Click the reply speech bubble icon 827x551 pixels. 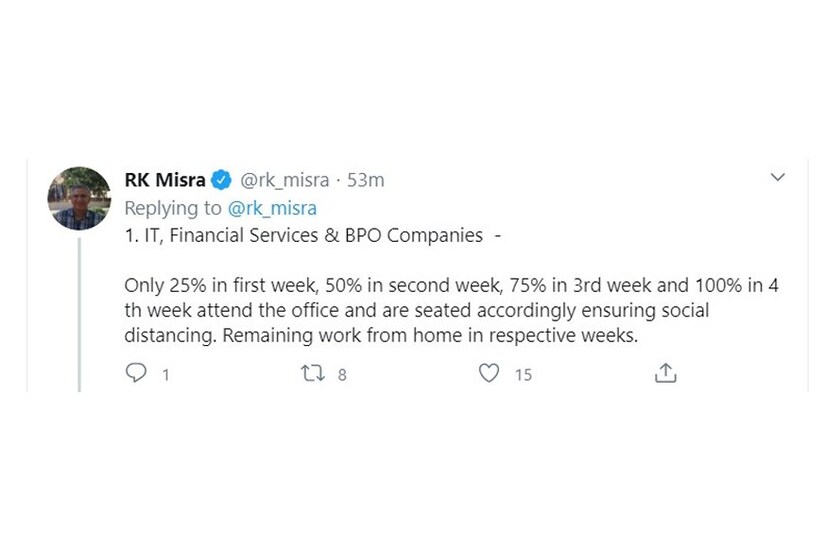(135, 373)
